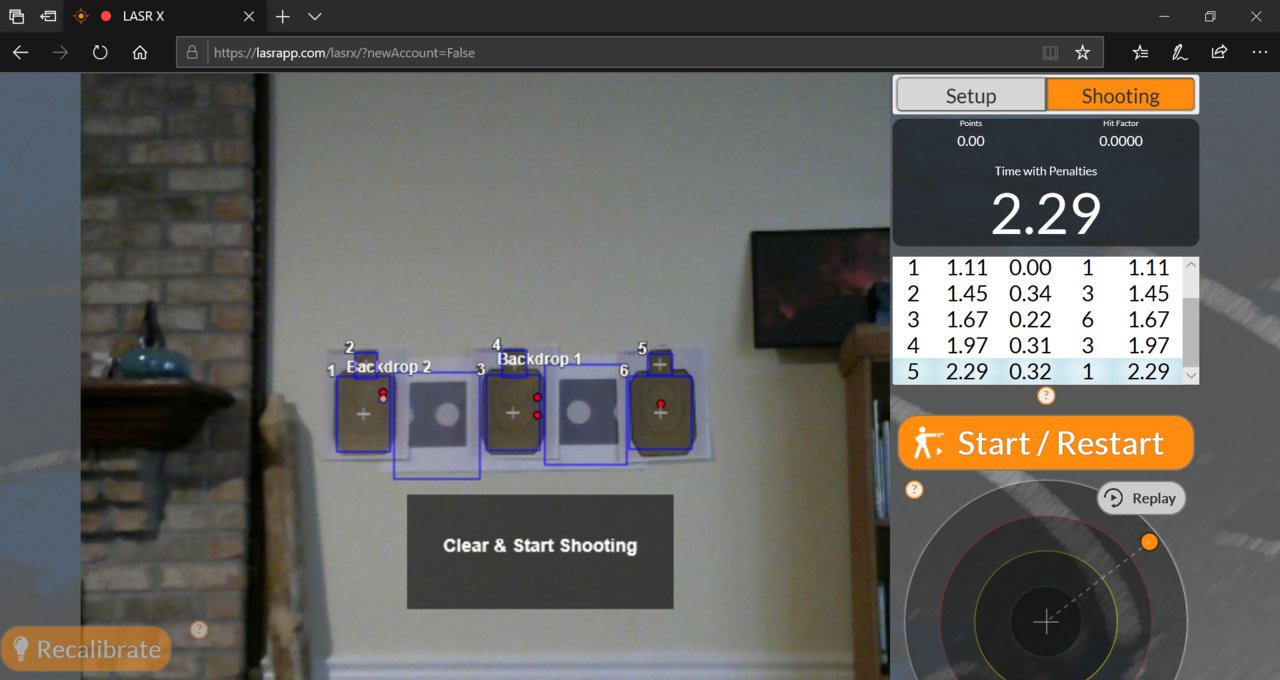
Task: Select target zone 3 in the camera view
Action: 513,411
